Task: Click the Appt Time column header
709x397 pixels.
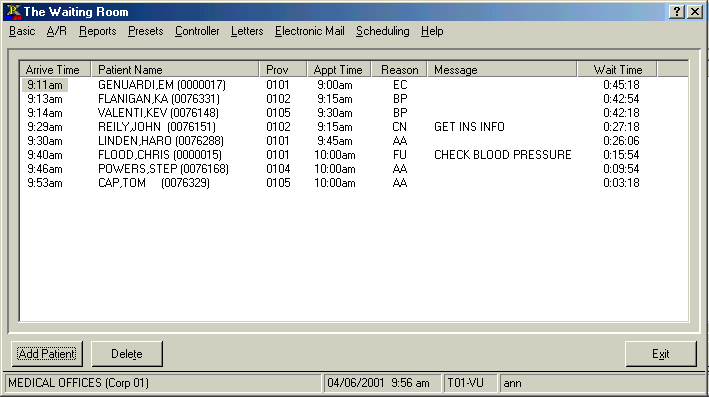Action: (339, 70)
